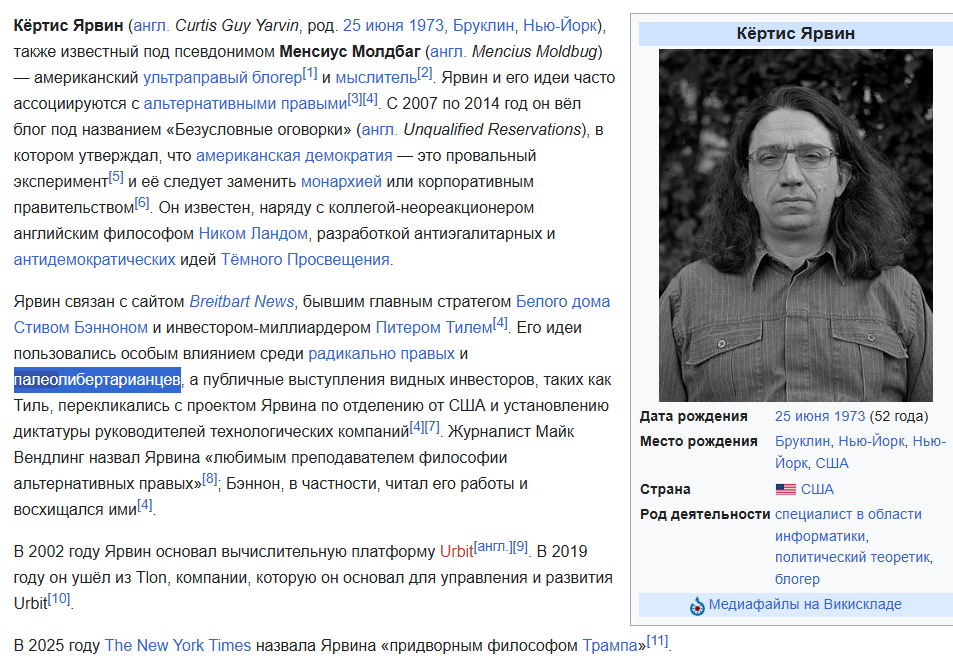Image resolution: width=953 pixels, height=664 pixels.
Task: Click footnote [4] beside footnote [7]
Action: coord(417,427)
